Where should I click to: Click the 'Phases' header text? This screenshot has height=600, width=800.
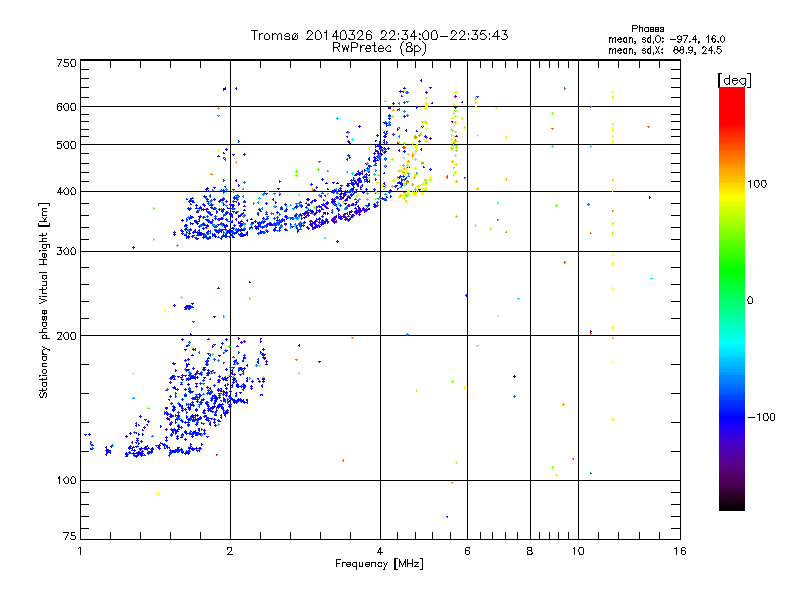click(647, 29)
